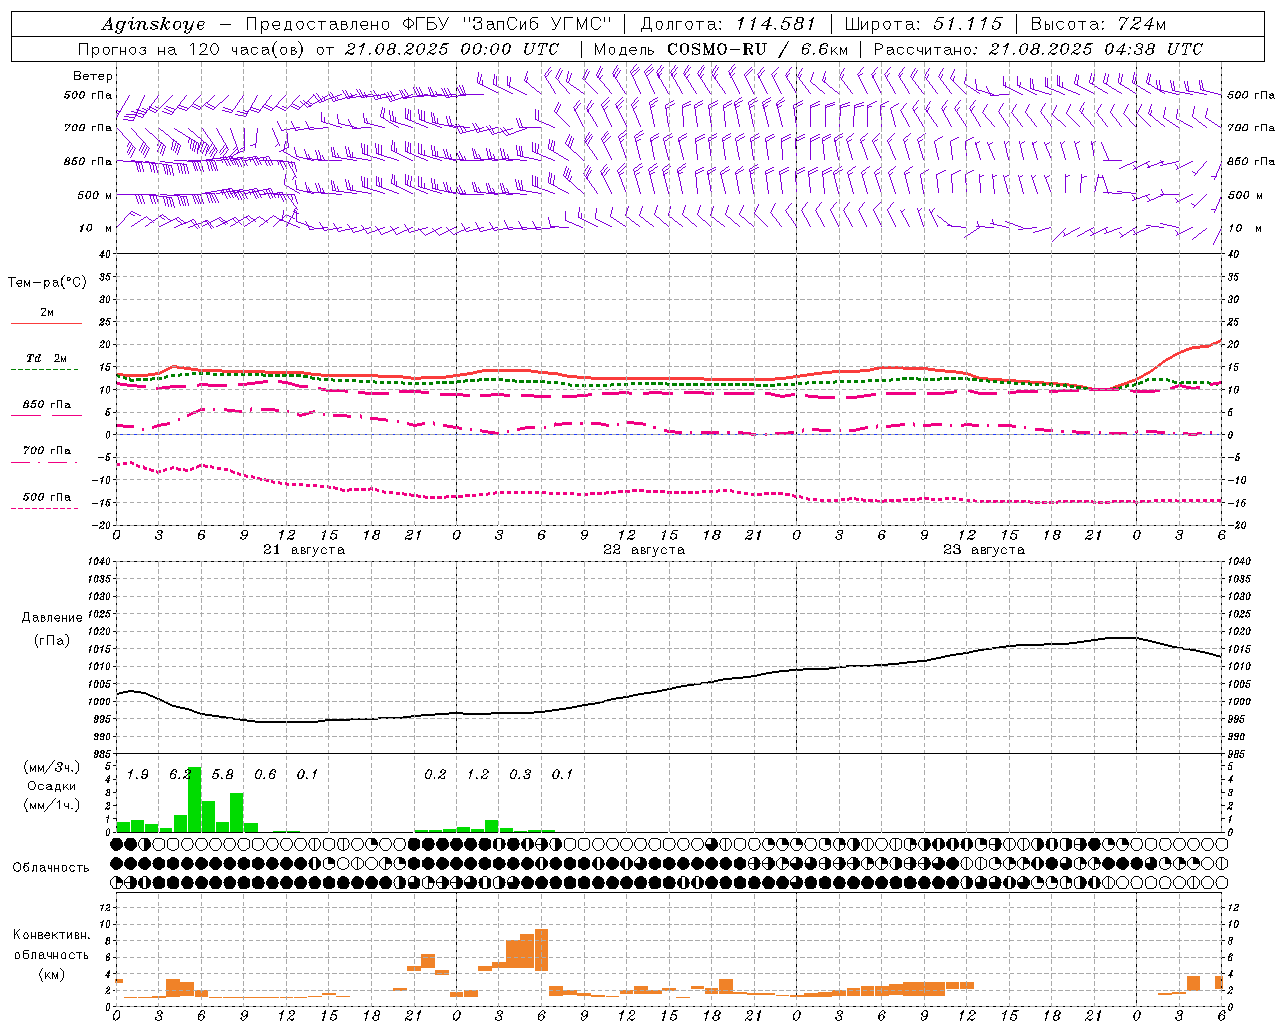Click the precipitation amount "0.3"
The image size is (1280, 1024).
pos(520,775)
